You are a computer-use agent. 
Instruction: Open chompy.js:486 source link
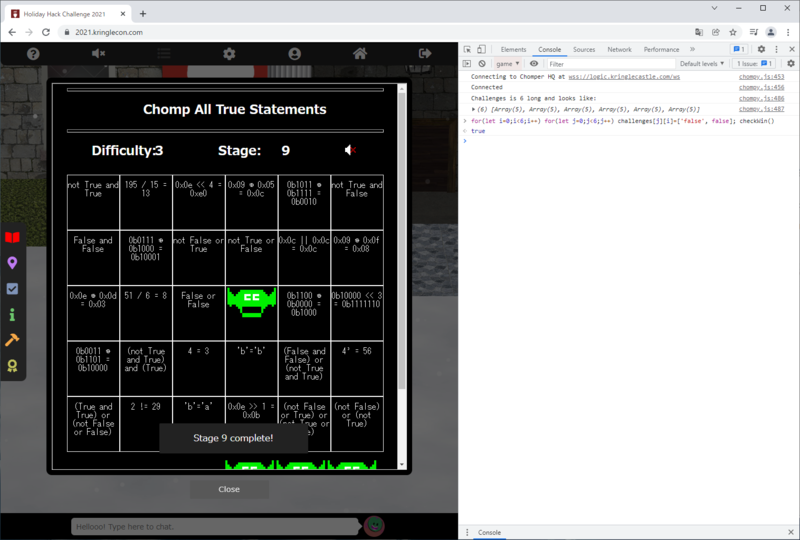click(761, 98)
